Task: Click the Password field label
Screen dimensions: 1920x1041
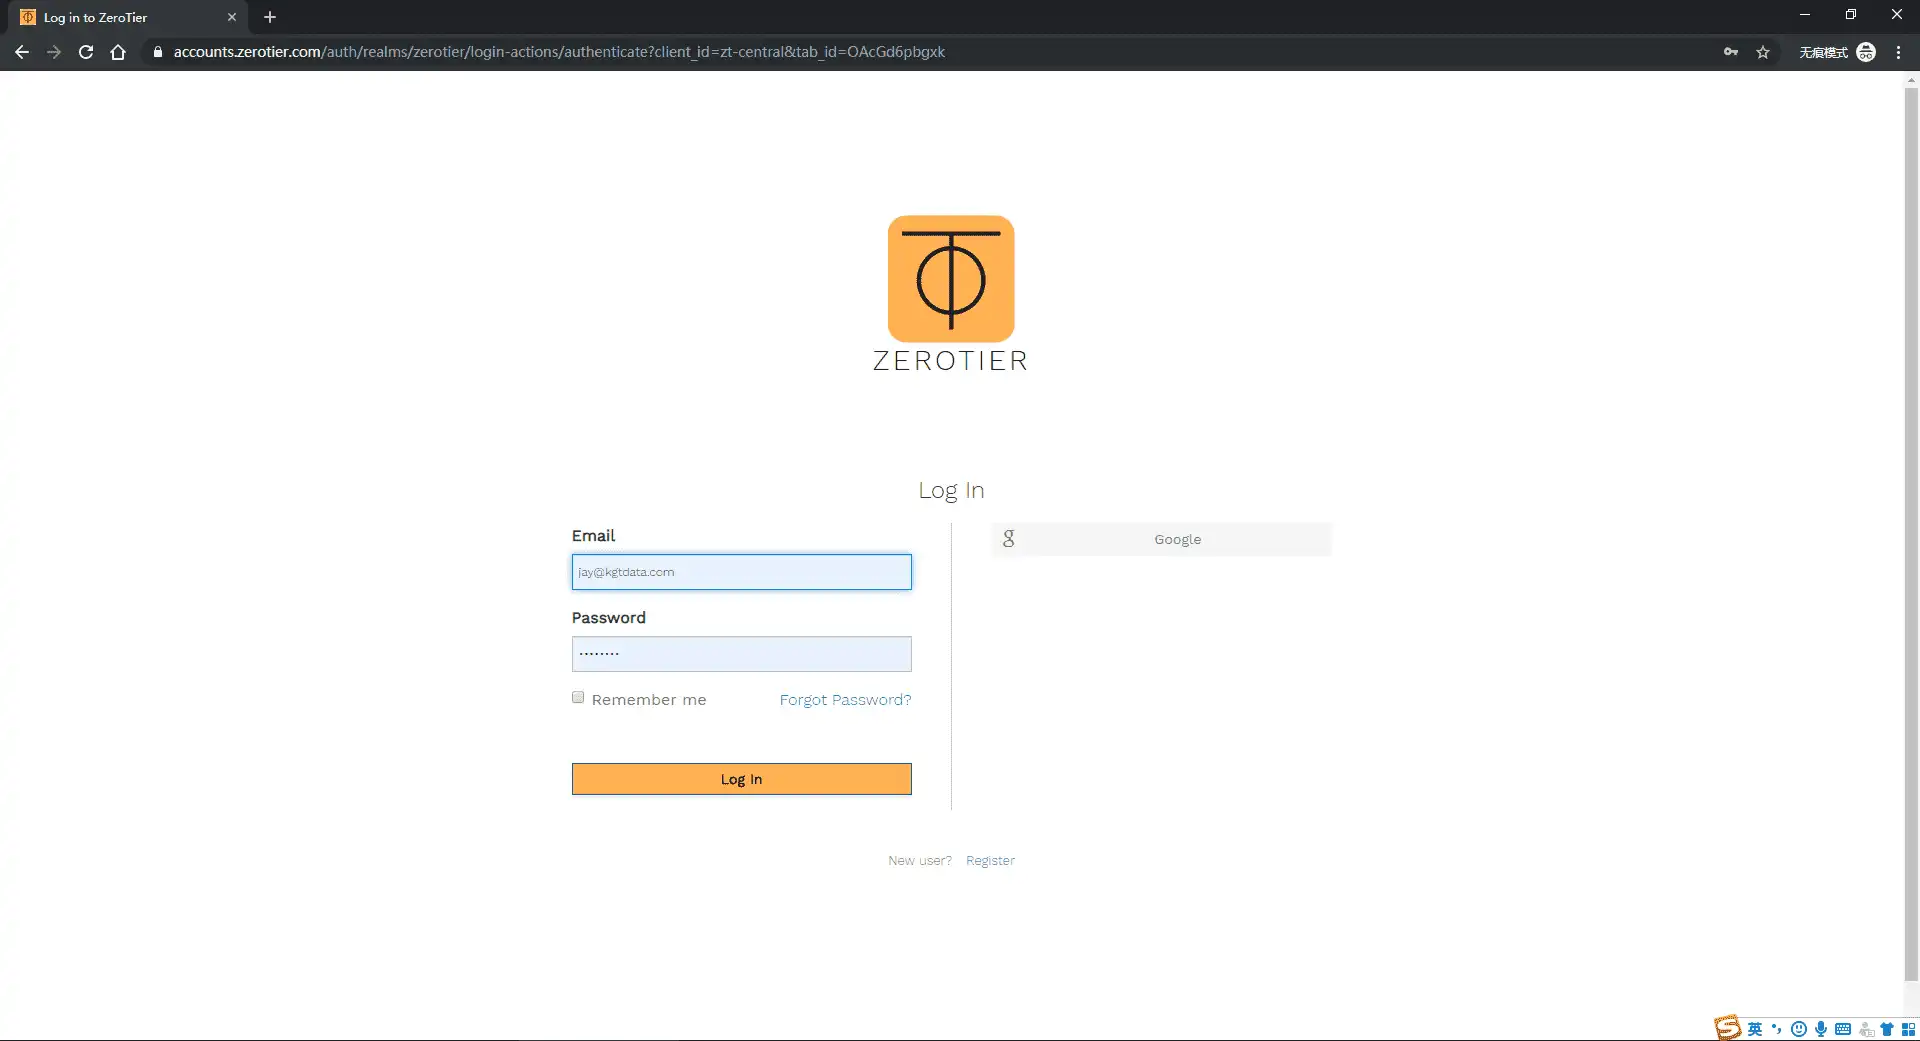Action: pyautogui.click(x=608, y=618)
